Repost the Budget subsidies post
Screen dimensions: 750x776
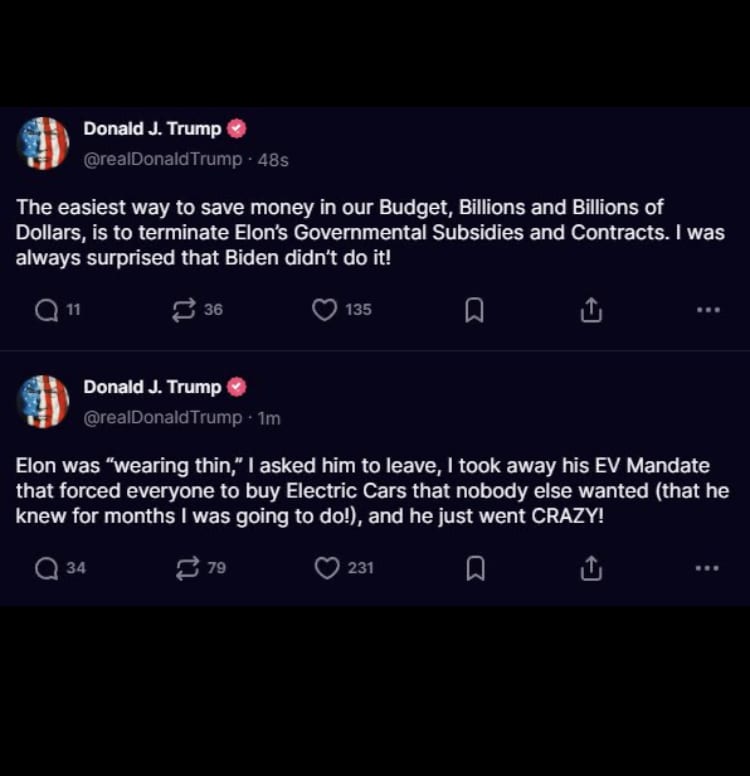click(184, 311)
